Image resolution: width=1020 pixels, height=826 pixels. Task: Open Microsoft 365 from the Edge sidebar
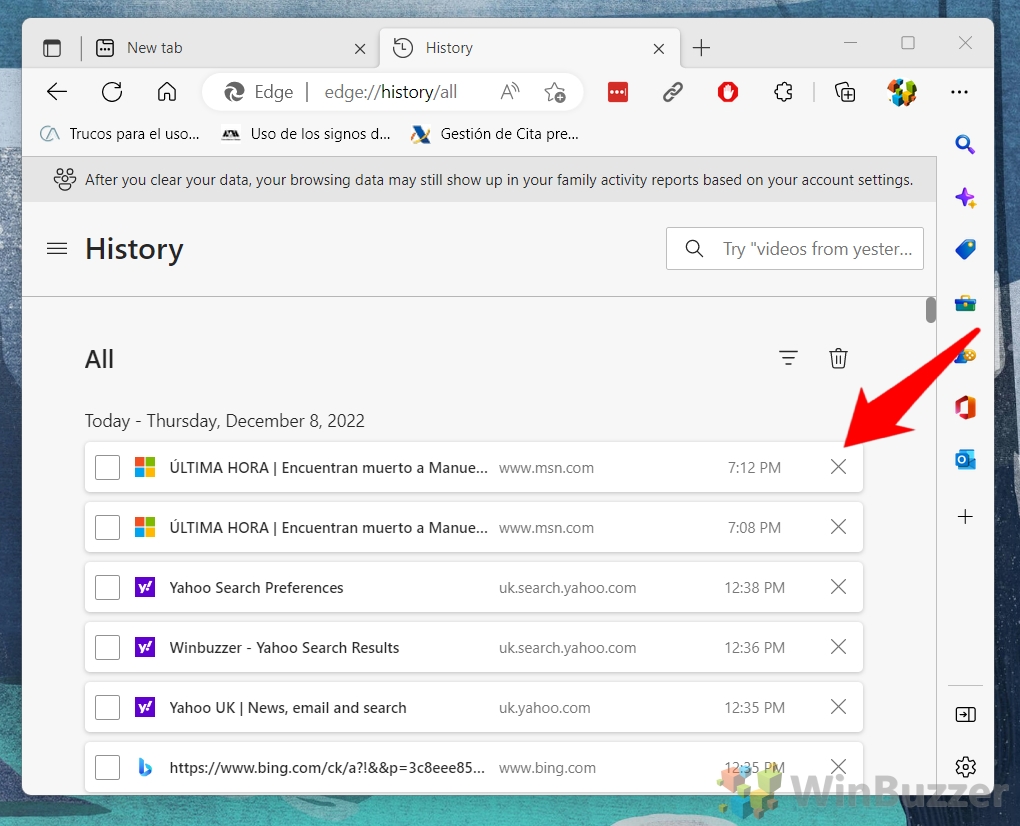tap(965, 407)
